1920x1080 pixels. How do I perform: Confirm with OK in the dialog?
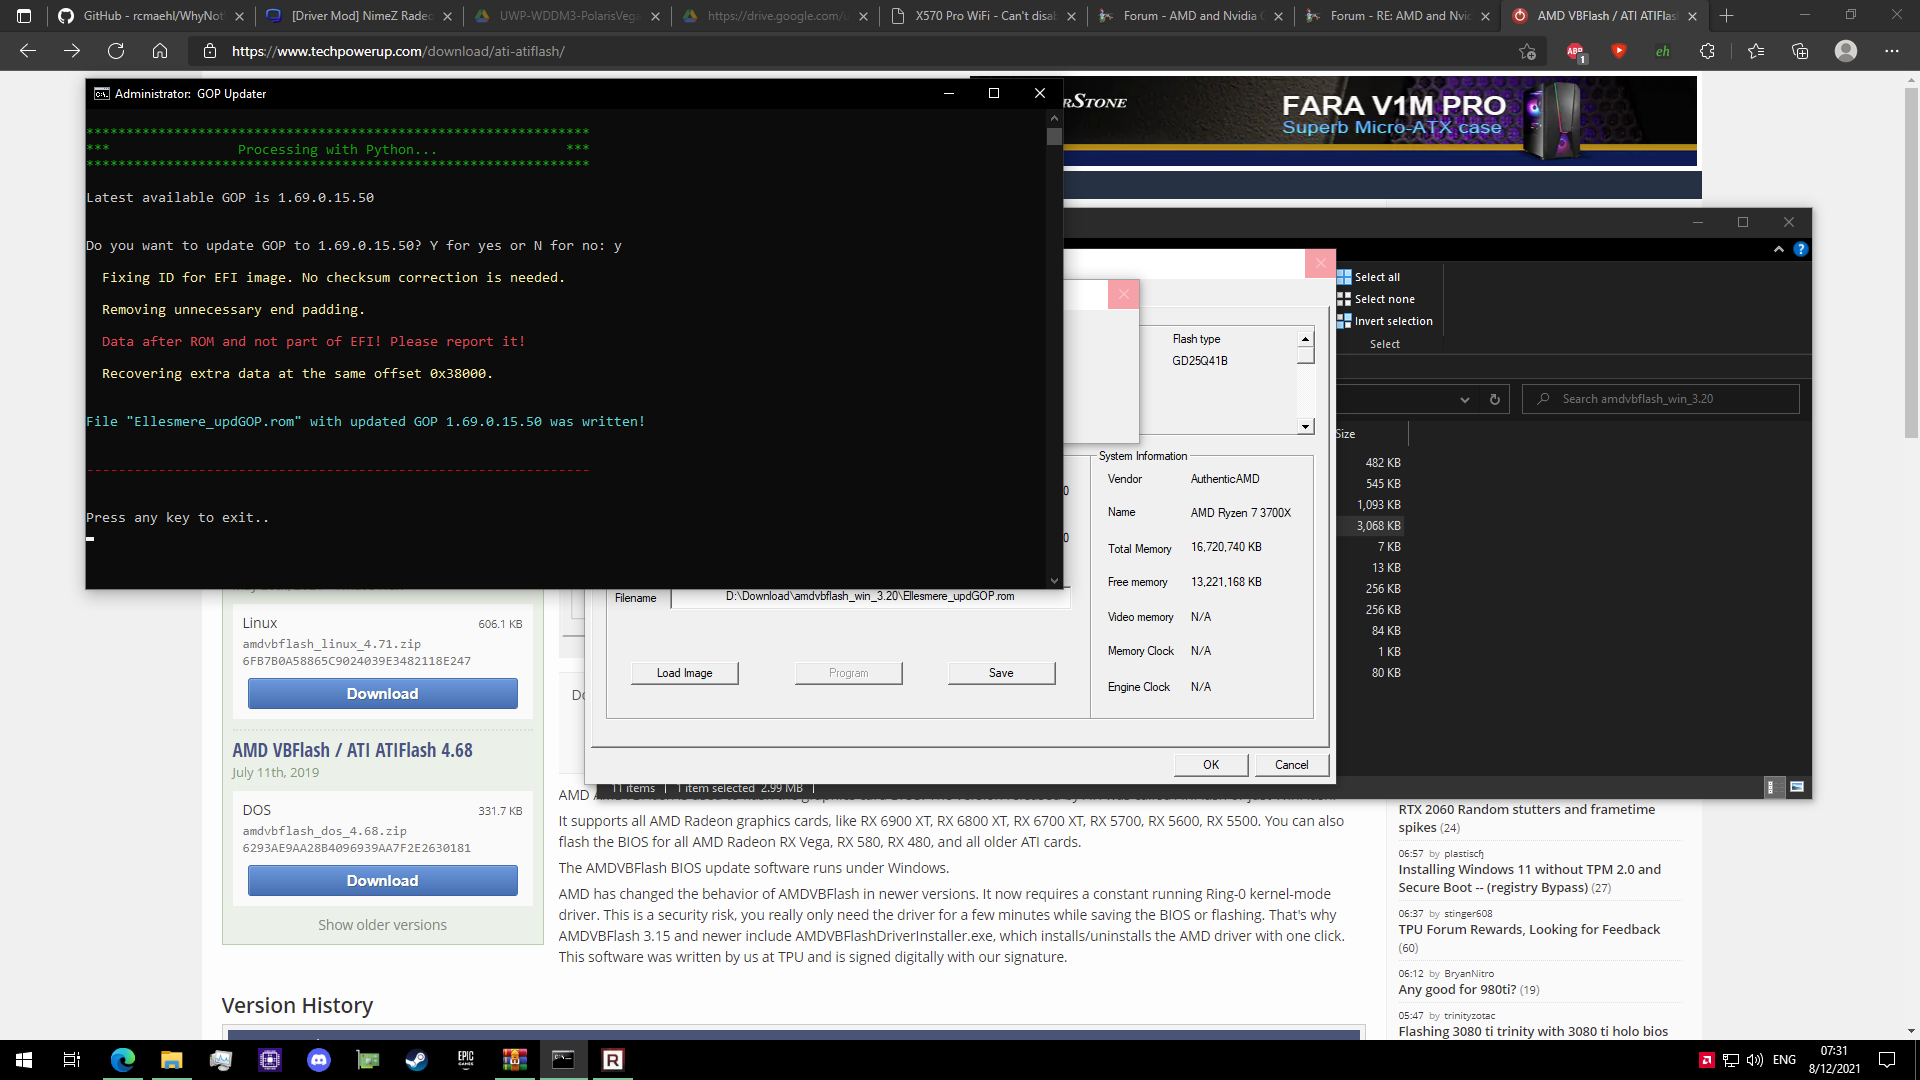1211,765
